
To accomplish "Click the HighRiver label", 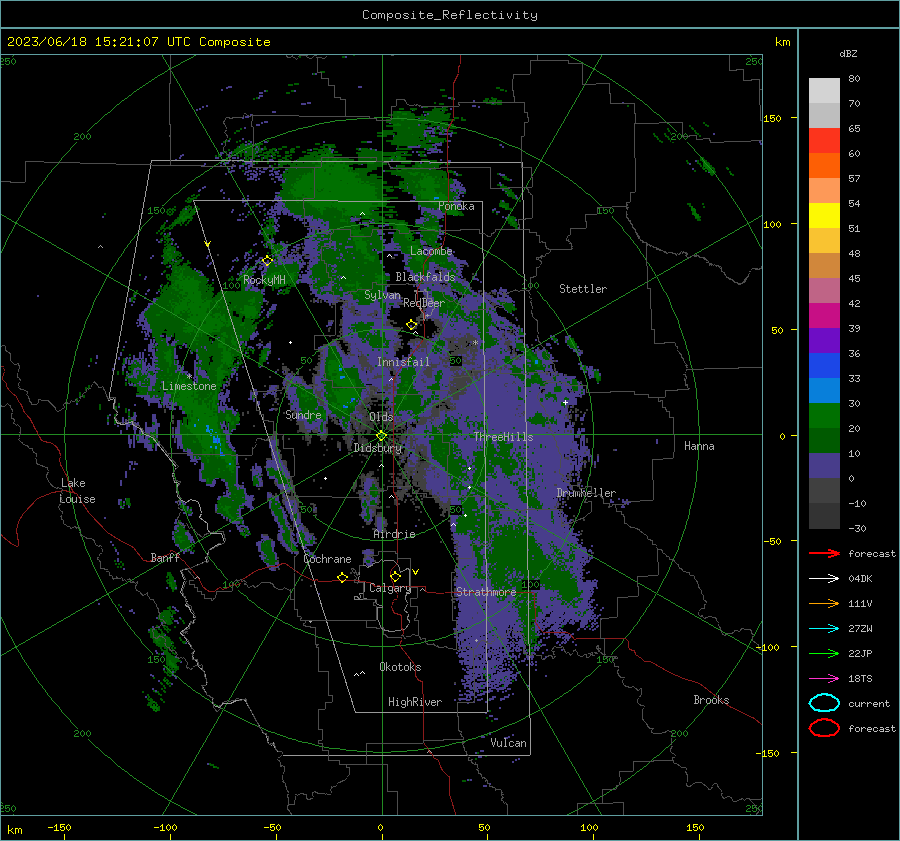I will click(415, 702).
